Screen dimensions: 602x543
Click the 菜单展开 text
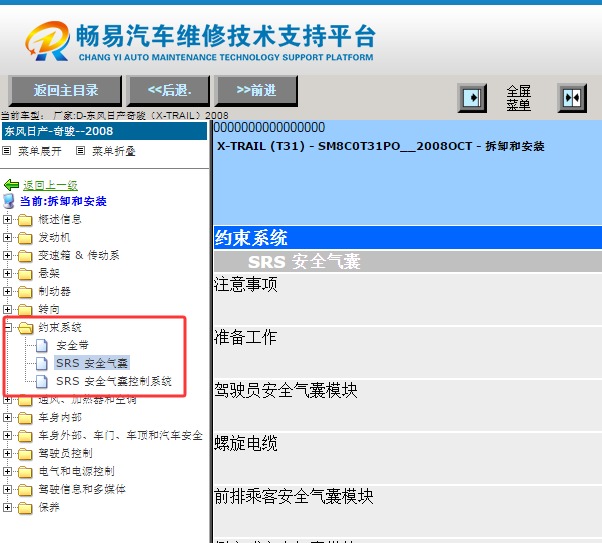point(40,151)
